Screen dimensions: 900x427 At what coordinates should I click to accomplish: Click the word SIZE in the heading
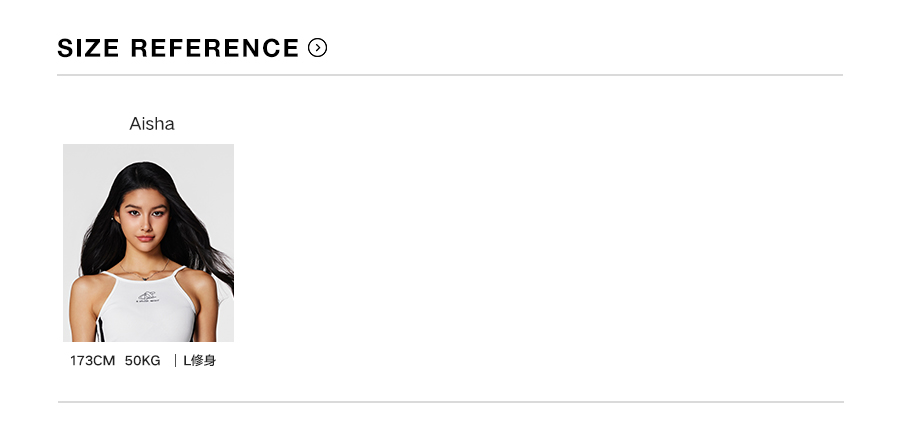88,48
